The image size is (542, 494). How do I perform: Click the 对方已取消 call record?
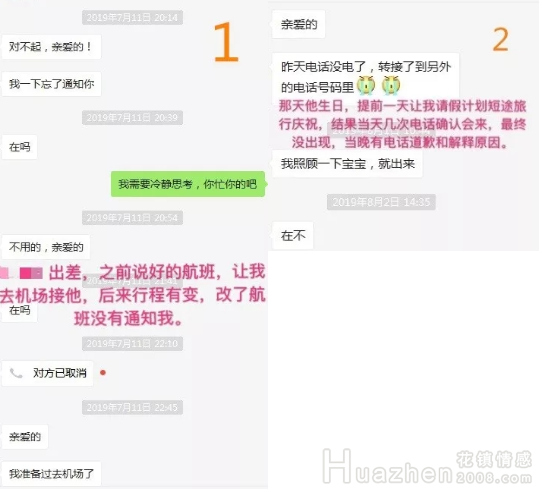pyautogui.click(x=48, y=373)
